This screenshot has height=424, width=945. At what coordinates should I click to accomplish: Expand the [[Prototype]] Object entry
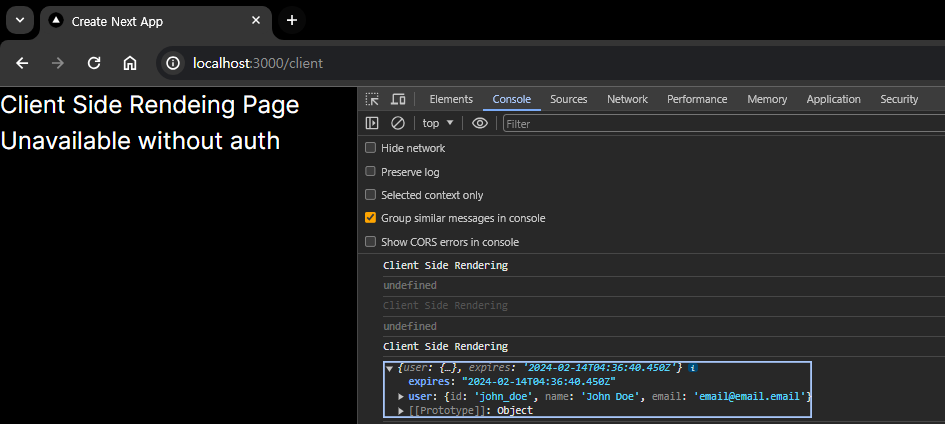[x=401, y=411]
